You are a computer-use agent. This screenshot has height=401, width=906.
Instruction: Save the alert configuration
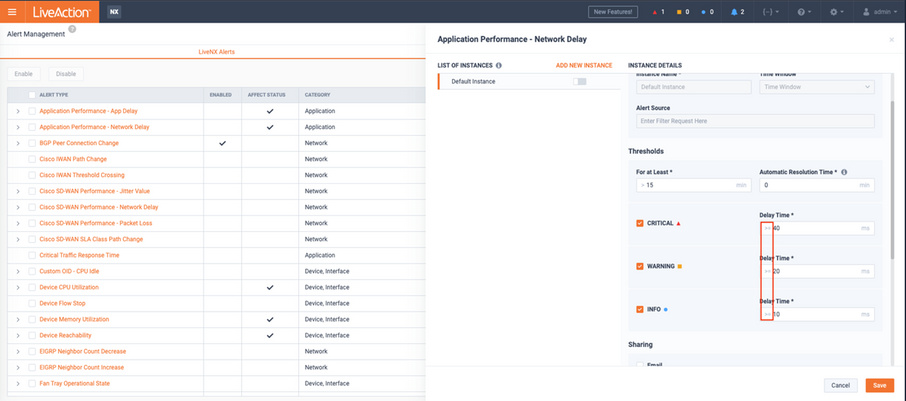coord(879,385)
